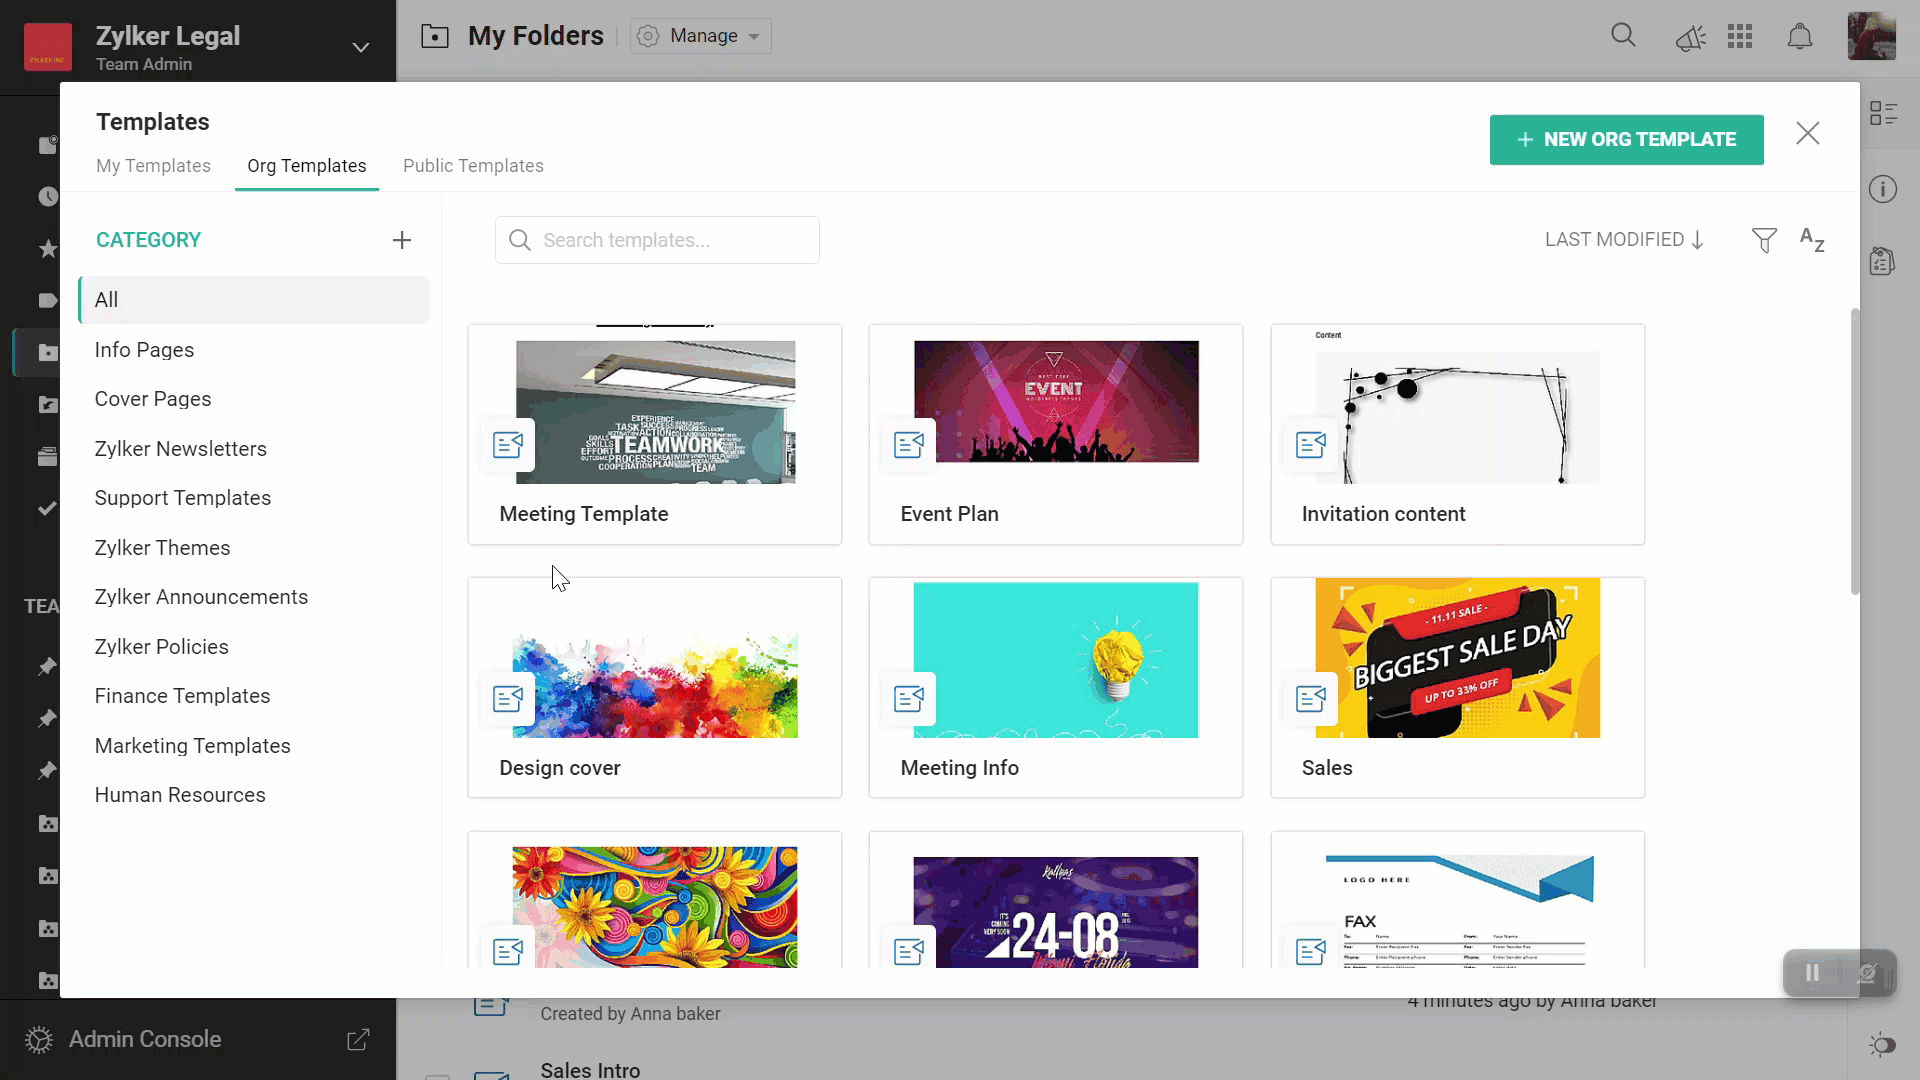The height and width of the screenshot is (1080, 1920).
Task: Open the apps grid launcher
Action: click(x=1740, y=37)
